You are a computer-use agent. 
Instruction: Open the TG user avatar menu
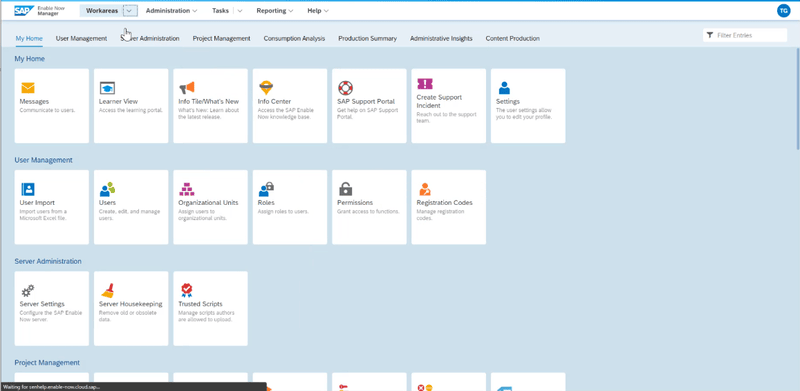coord(783,11)
